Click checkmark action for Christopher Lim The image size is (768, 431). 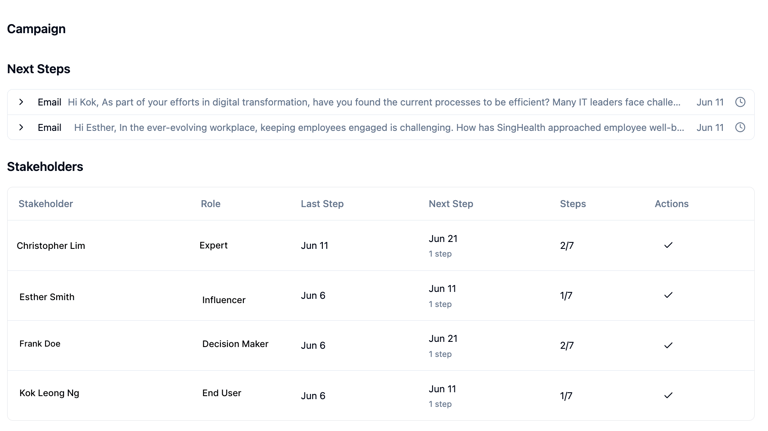point(668,245)
